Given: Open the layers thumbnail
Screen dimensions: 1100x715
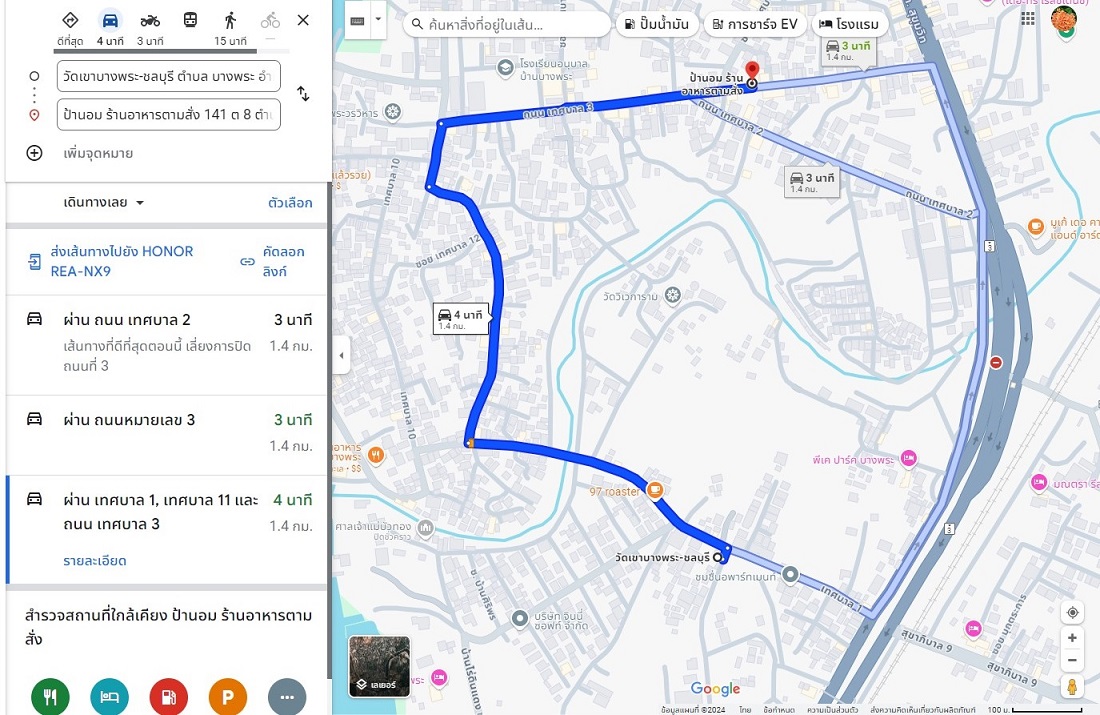Looking at the screenshot, I should coord(380,667).
